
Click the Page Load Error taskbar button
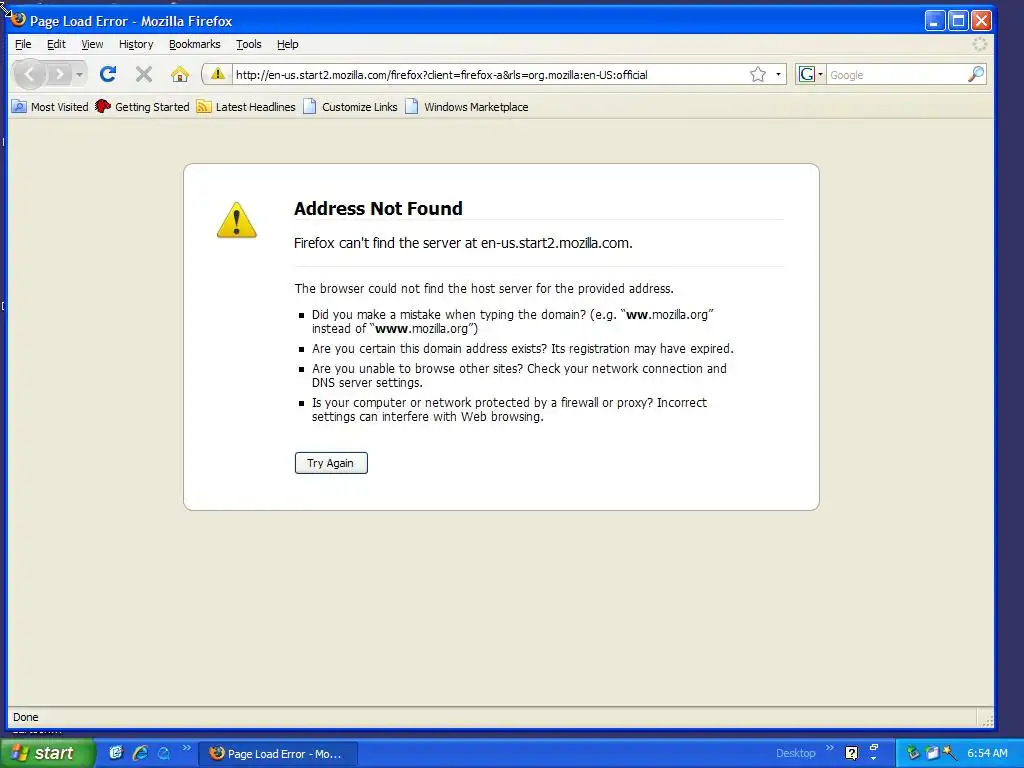[278, 754]
